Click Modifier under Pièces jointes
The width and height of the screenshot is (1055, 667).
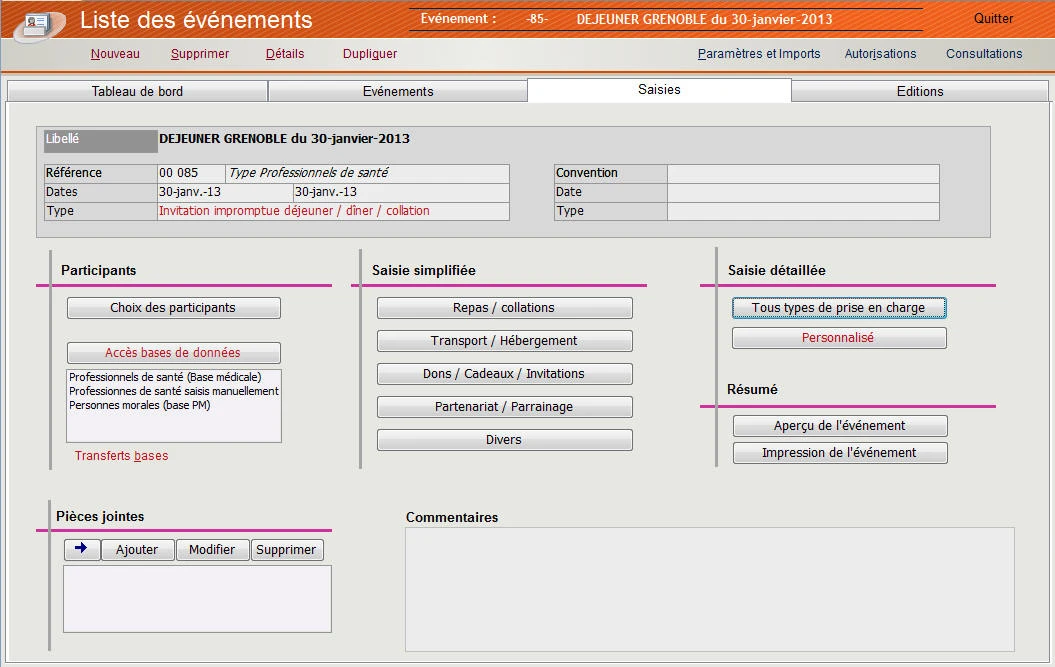(x=212, y=550)
